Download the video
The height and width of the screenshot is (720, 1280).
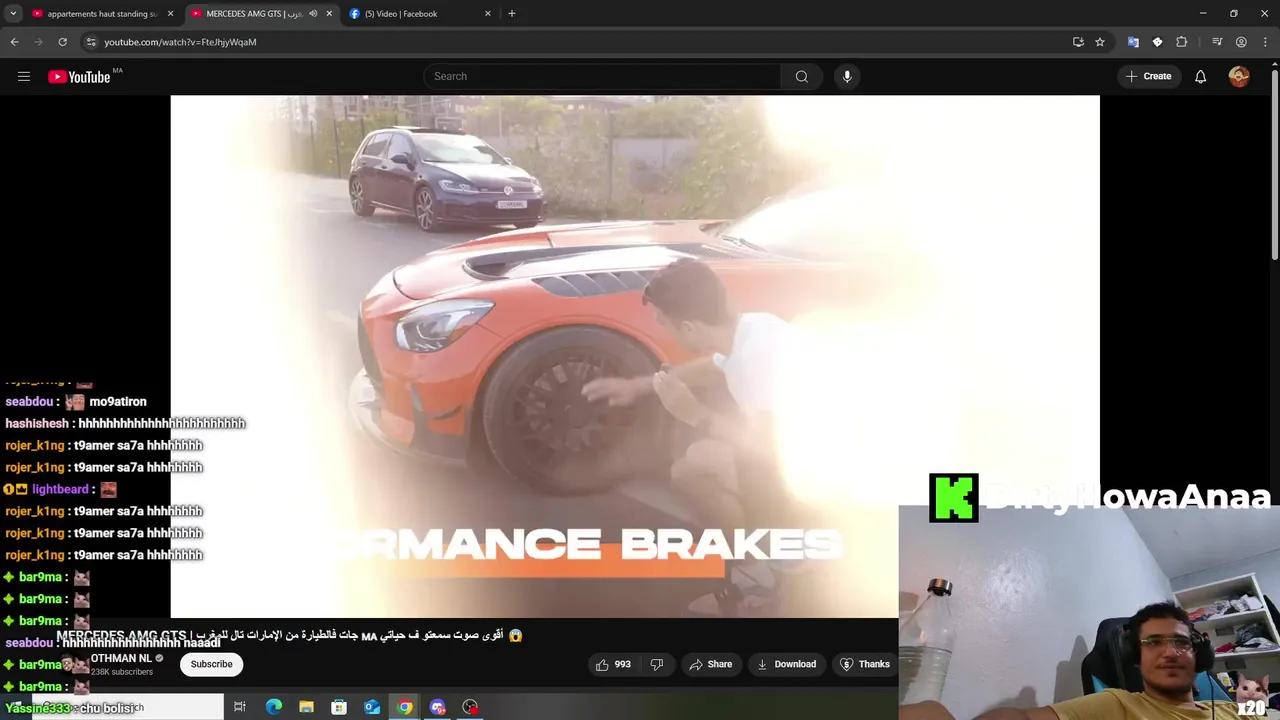(x=786, y=664)
